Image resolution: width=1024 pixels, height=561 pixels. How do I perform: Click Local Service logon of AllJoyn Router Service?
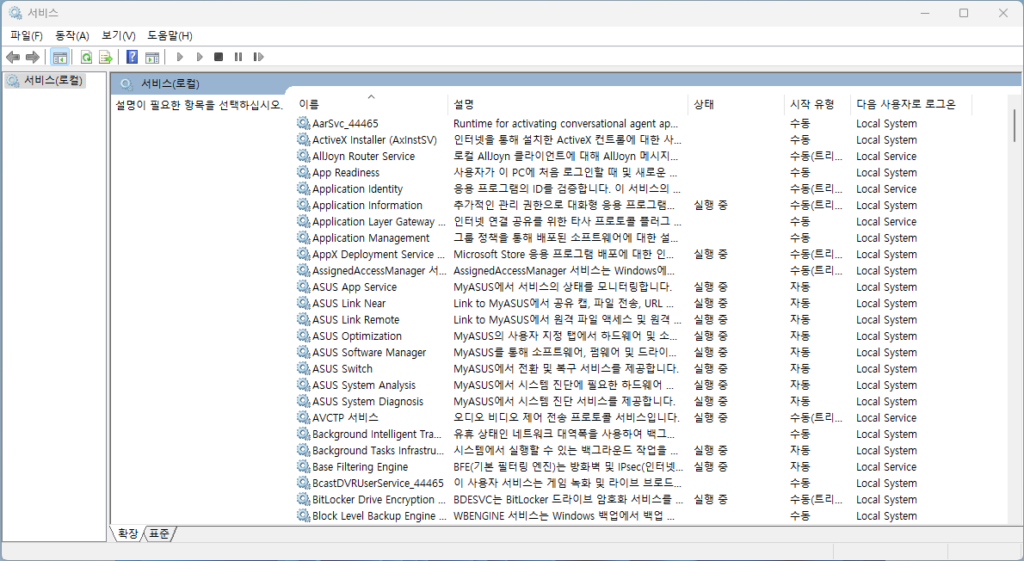coord(886,156)
